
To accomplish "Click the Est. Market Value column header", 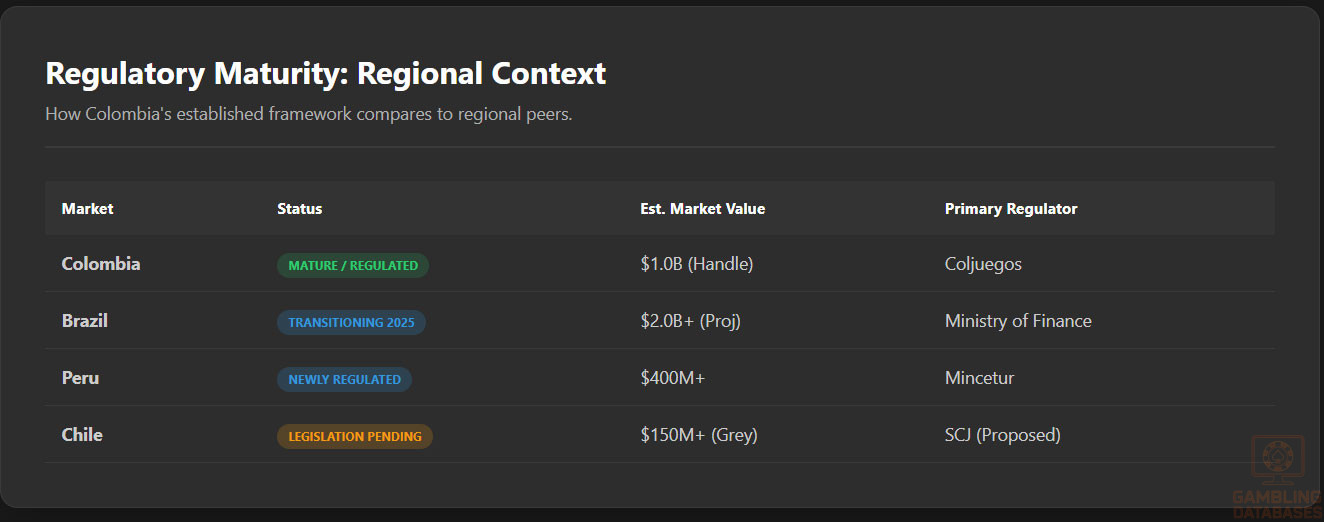I will tap(702, 209).
